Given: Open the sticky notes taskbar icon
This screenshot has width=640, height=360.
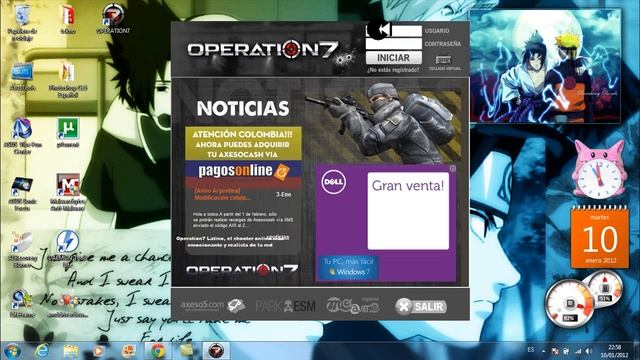Looking at the screenshot, I should coord(187,351).
